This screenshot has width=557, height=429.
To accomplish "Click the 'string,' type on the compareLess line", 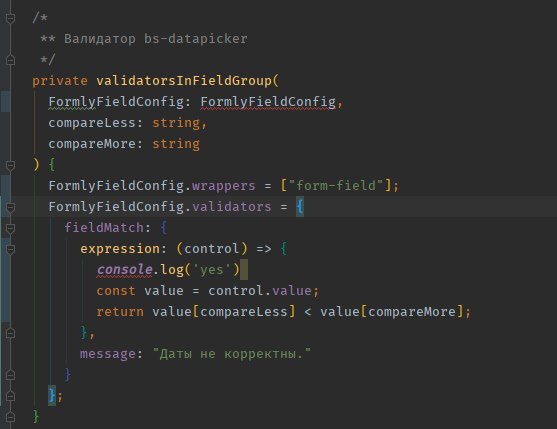I will 179,123.
